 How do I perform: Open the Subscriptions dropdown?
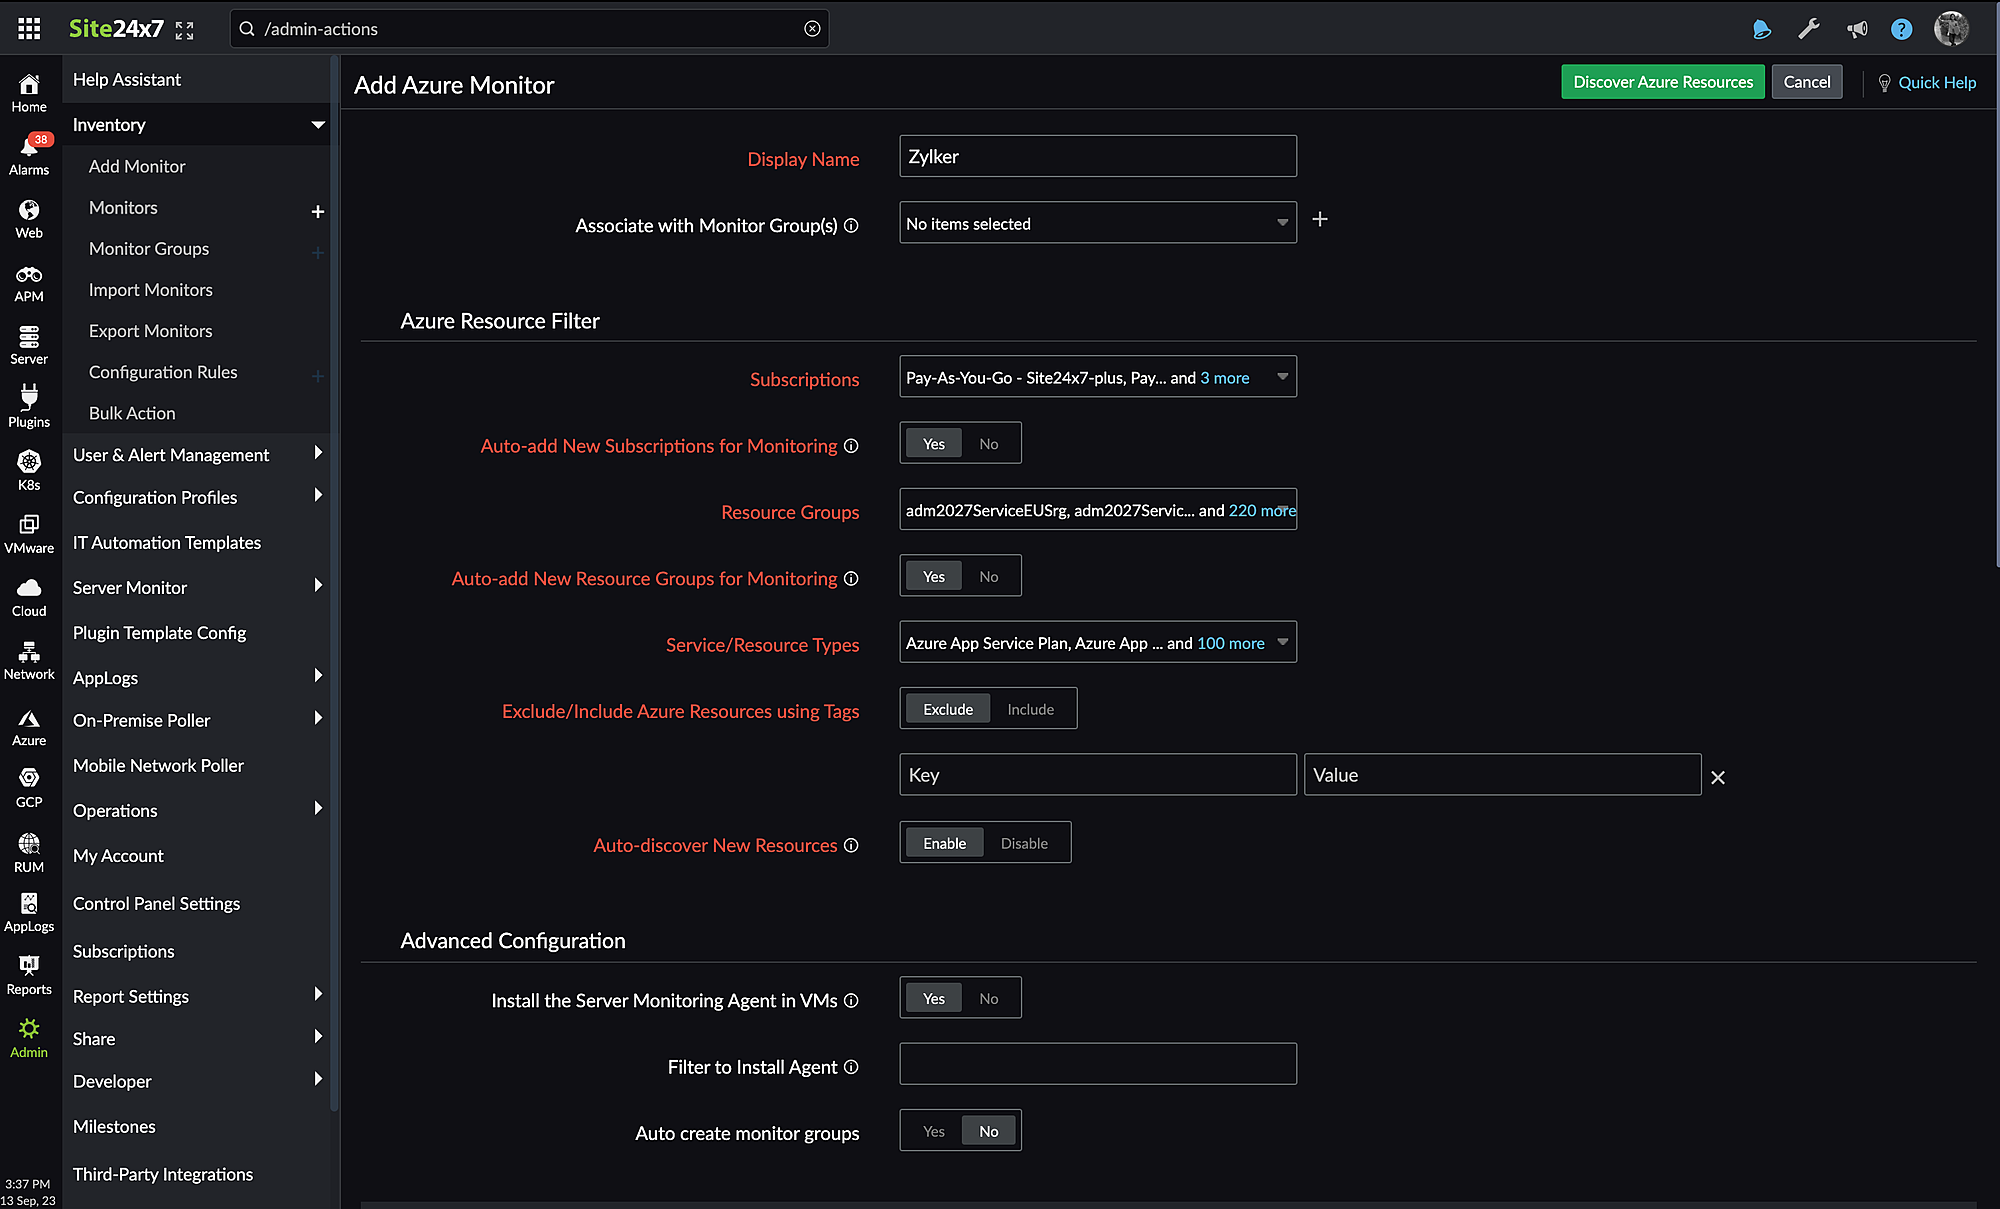coord(1098,377)
